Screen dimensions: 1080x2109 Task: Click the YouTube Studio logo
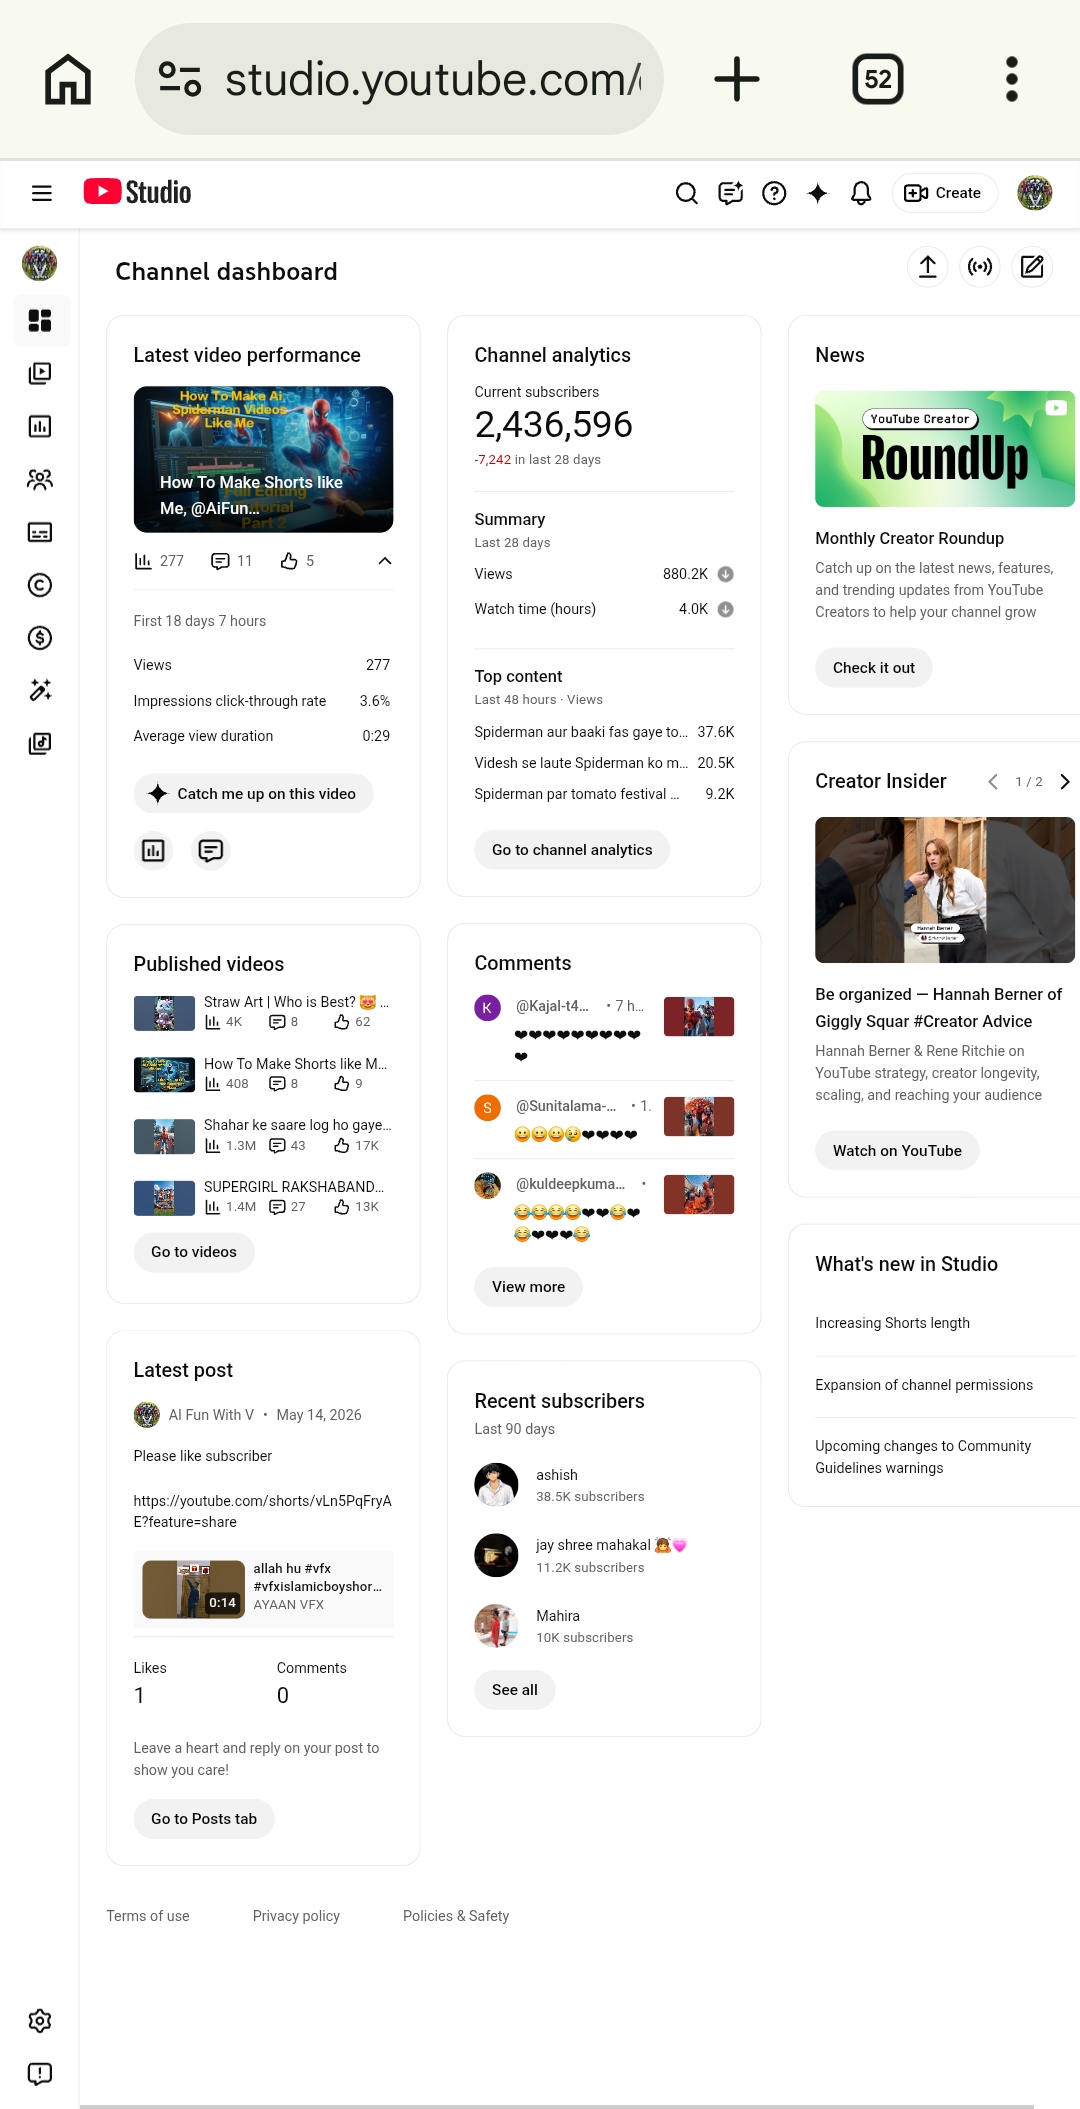[137, 192]
